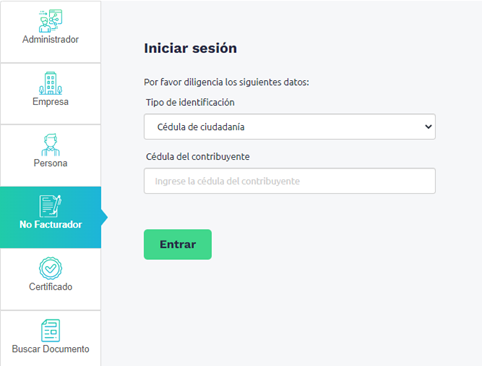Viewport: 482px width, 366px height.
Task: Select No Facturador tab label
Action: (50, 224)
